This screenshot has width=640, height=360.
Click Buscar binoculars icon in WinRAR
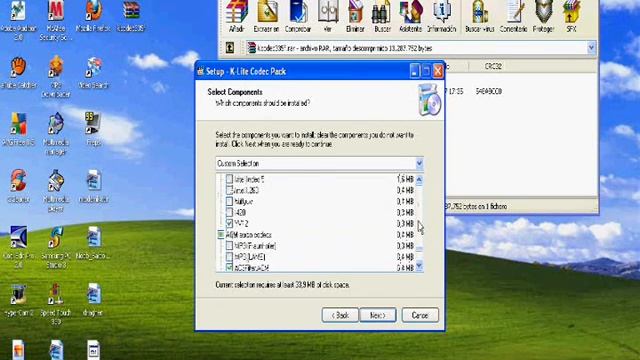[382, 16]
